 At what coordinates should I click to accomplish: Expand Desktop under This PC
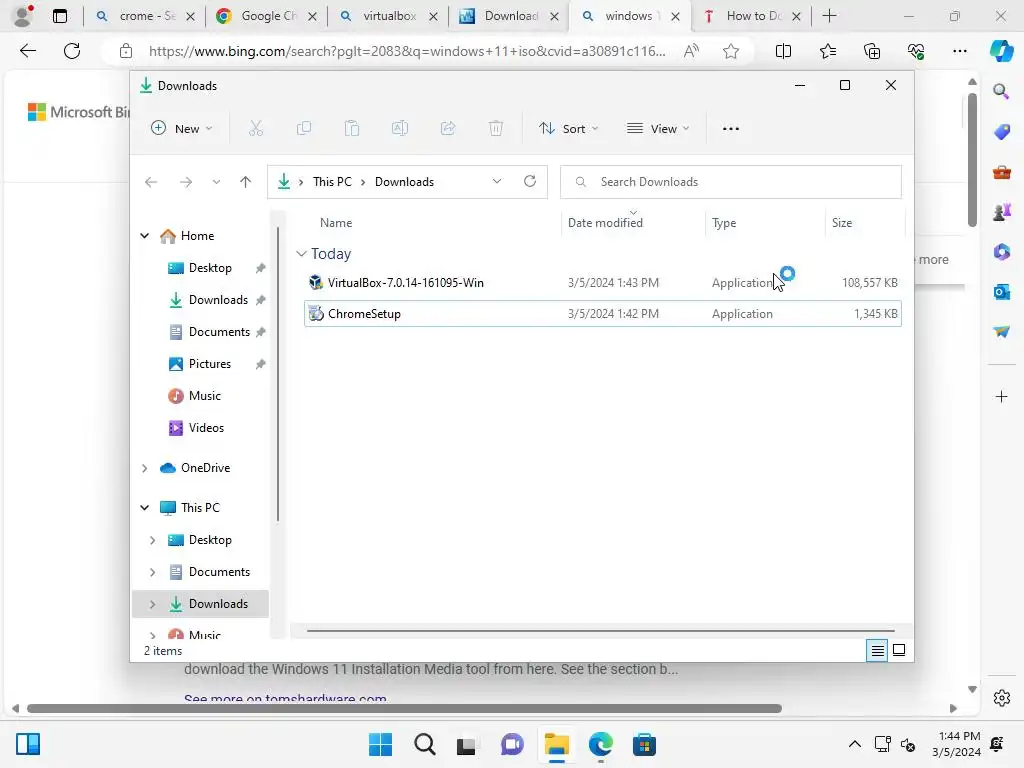pos(152,540)
